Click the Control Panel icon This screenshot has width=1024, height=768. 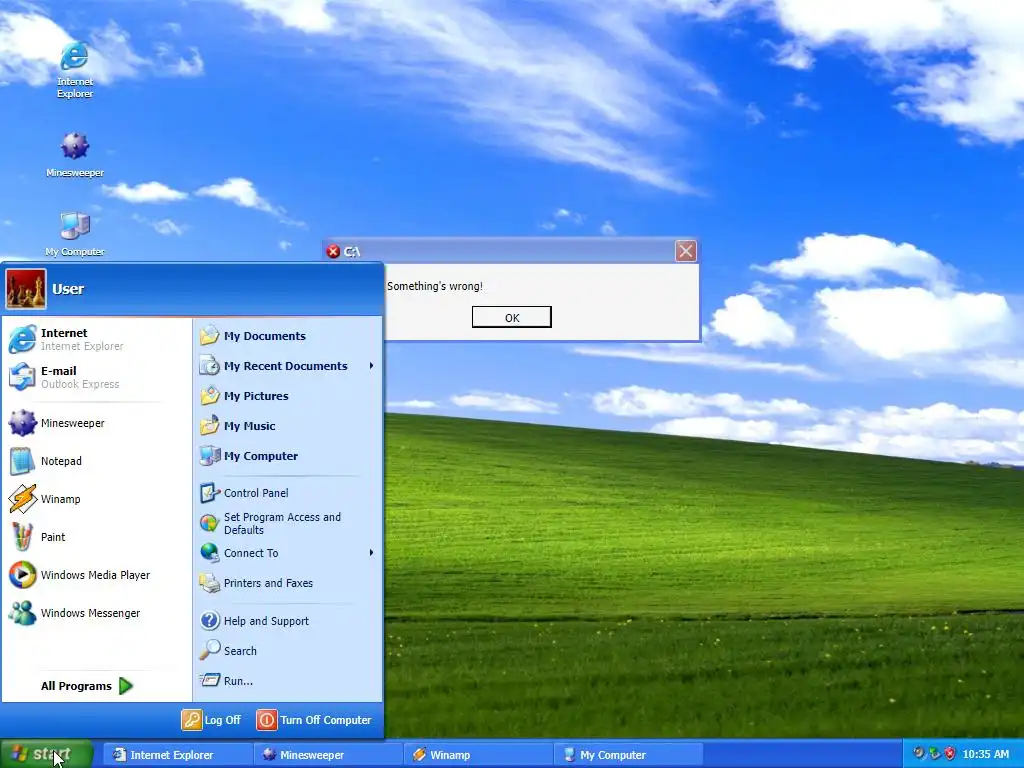(209, 492)
